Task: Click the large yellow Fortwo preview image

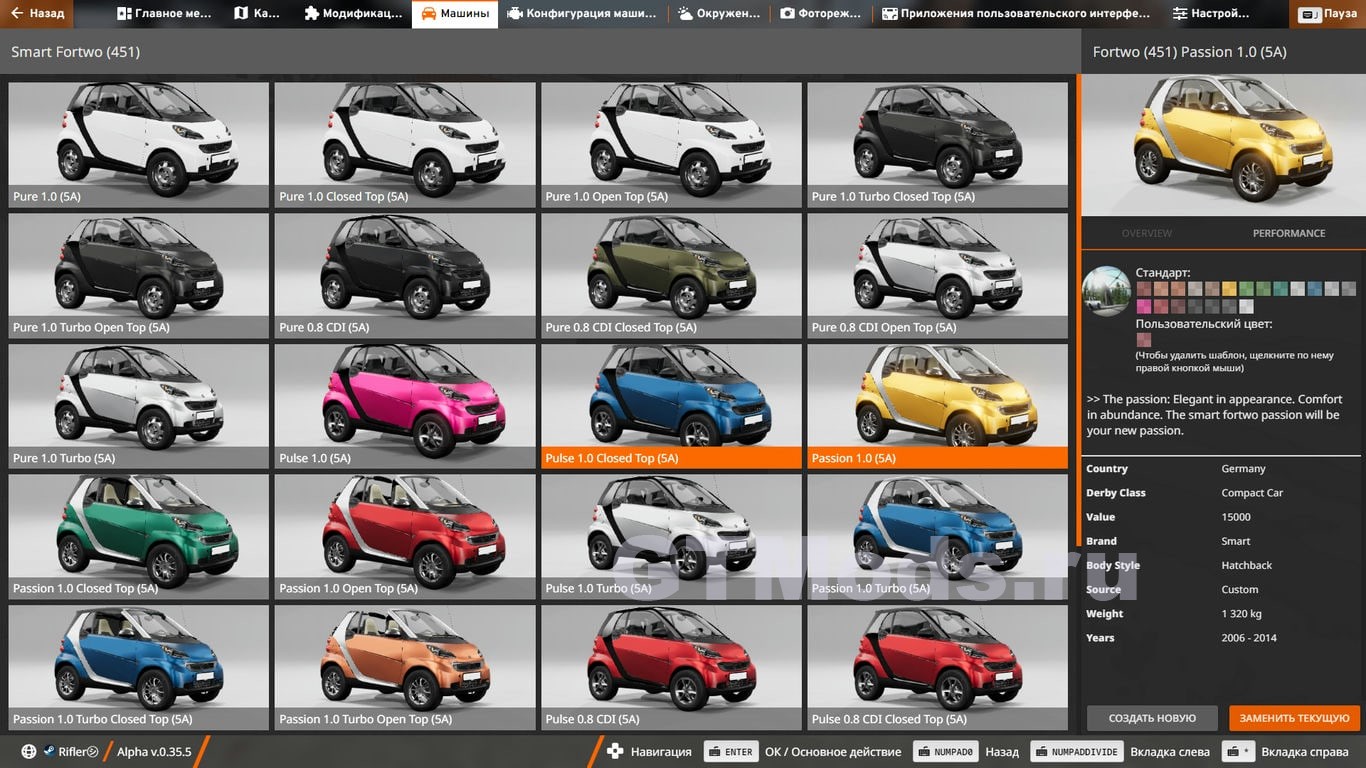Action: (1223, 144)
